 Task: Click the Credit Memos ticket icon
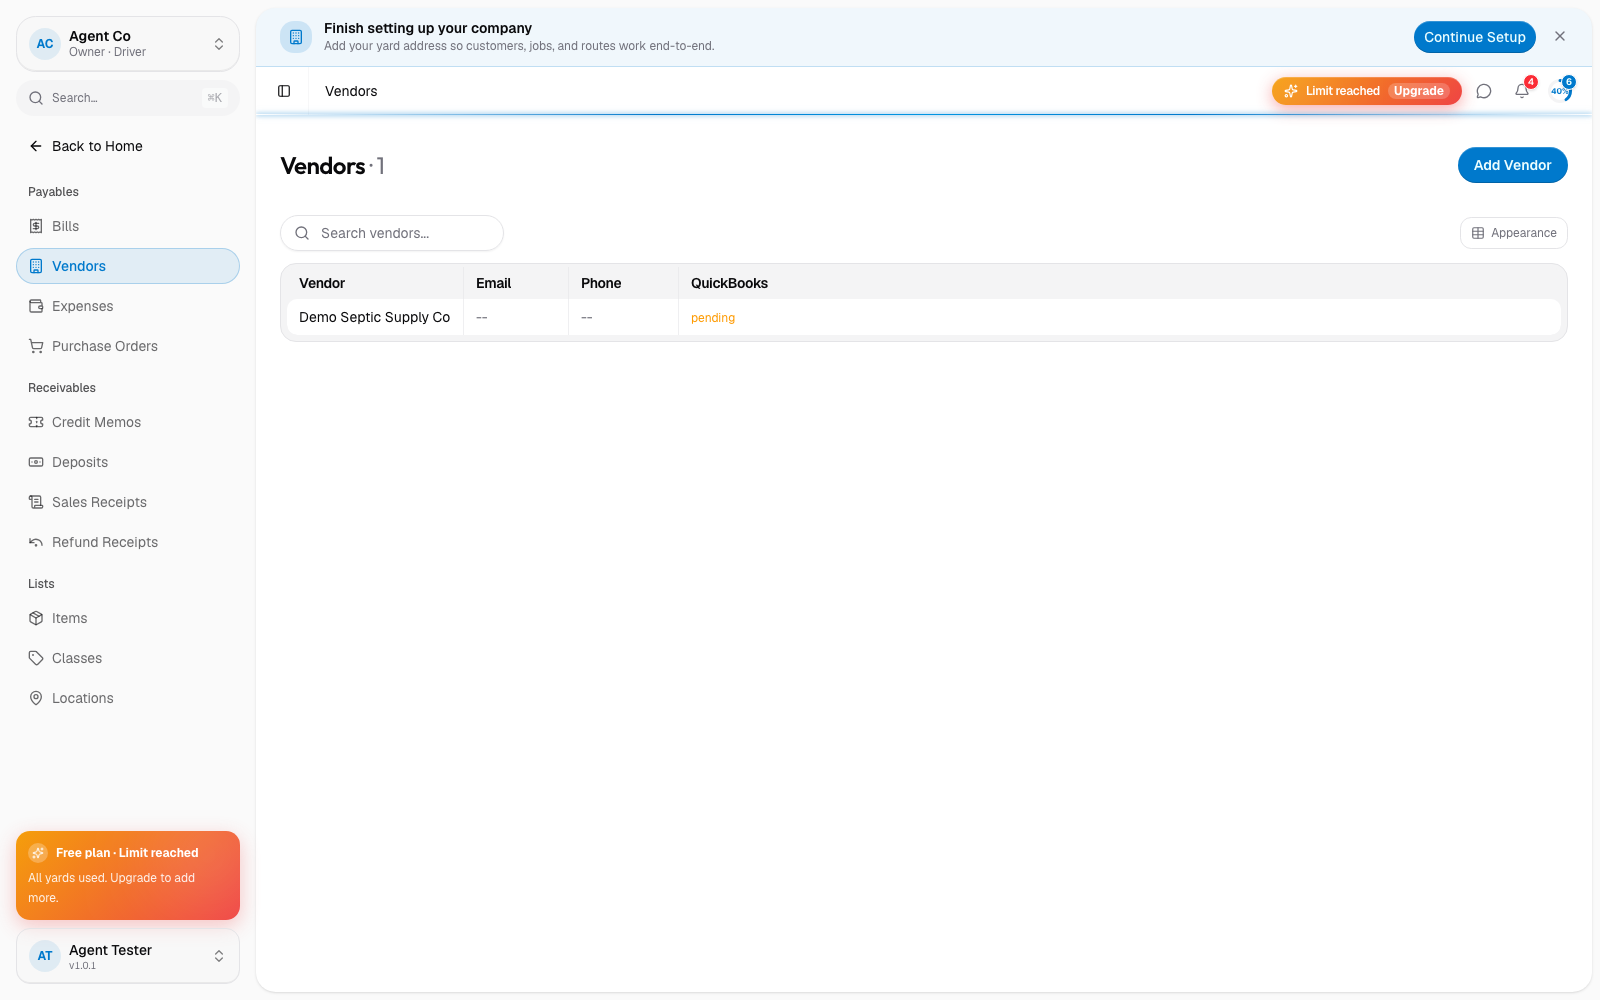pos(36,422)
